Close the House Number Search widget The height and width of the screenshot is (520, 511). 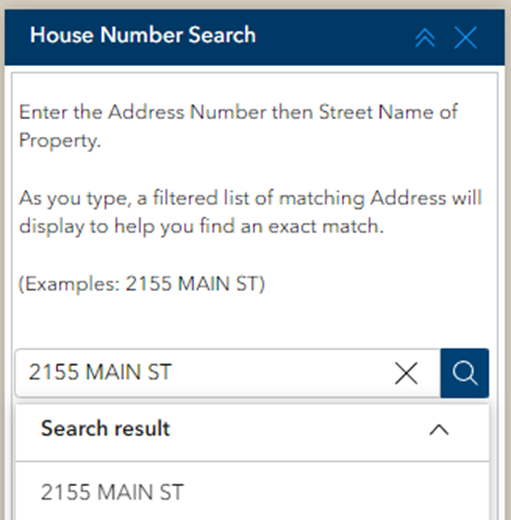click(x=466, y=38)
